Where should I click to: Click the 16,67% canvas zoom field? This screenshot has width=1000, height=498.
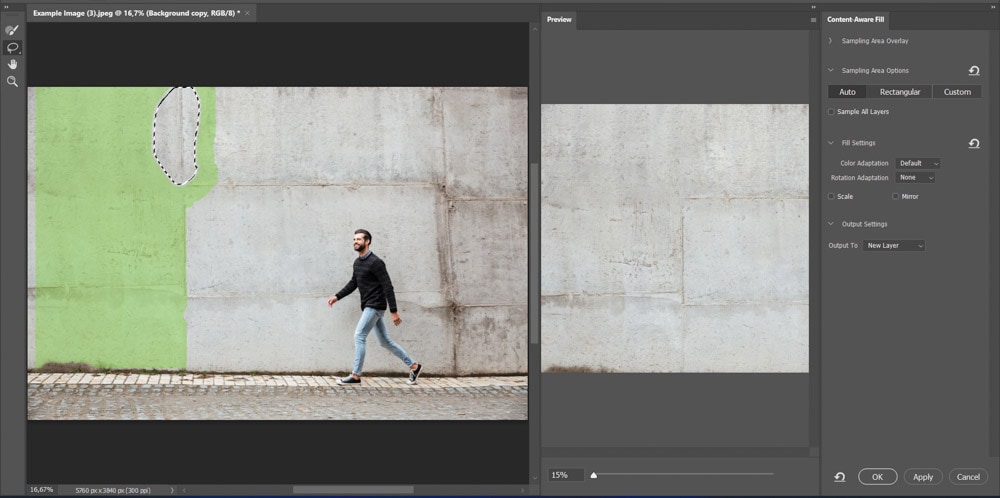click(41, 490)
